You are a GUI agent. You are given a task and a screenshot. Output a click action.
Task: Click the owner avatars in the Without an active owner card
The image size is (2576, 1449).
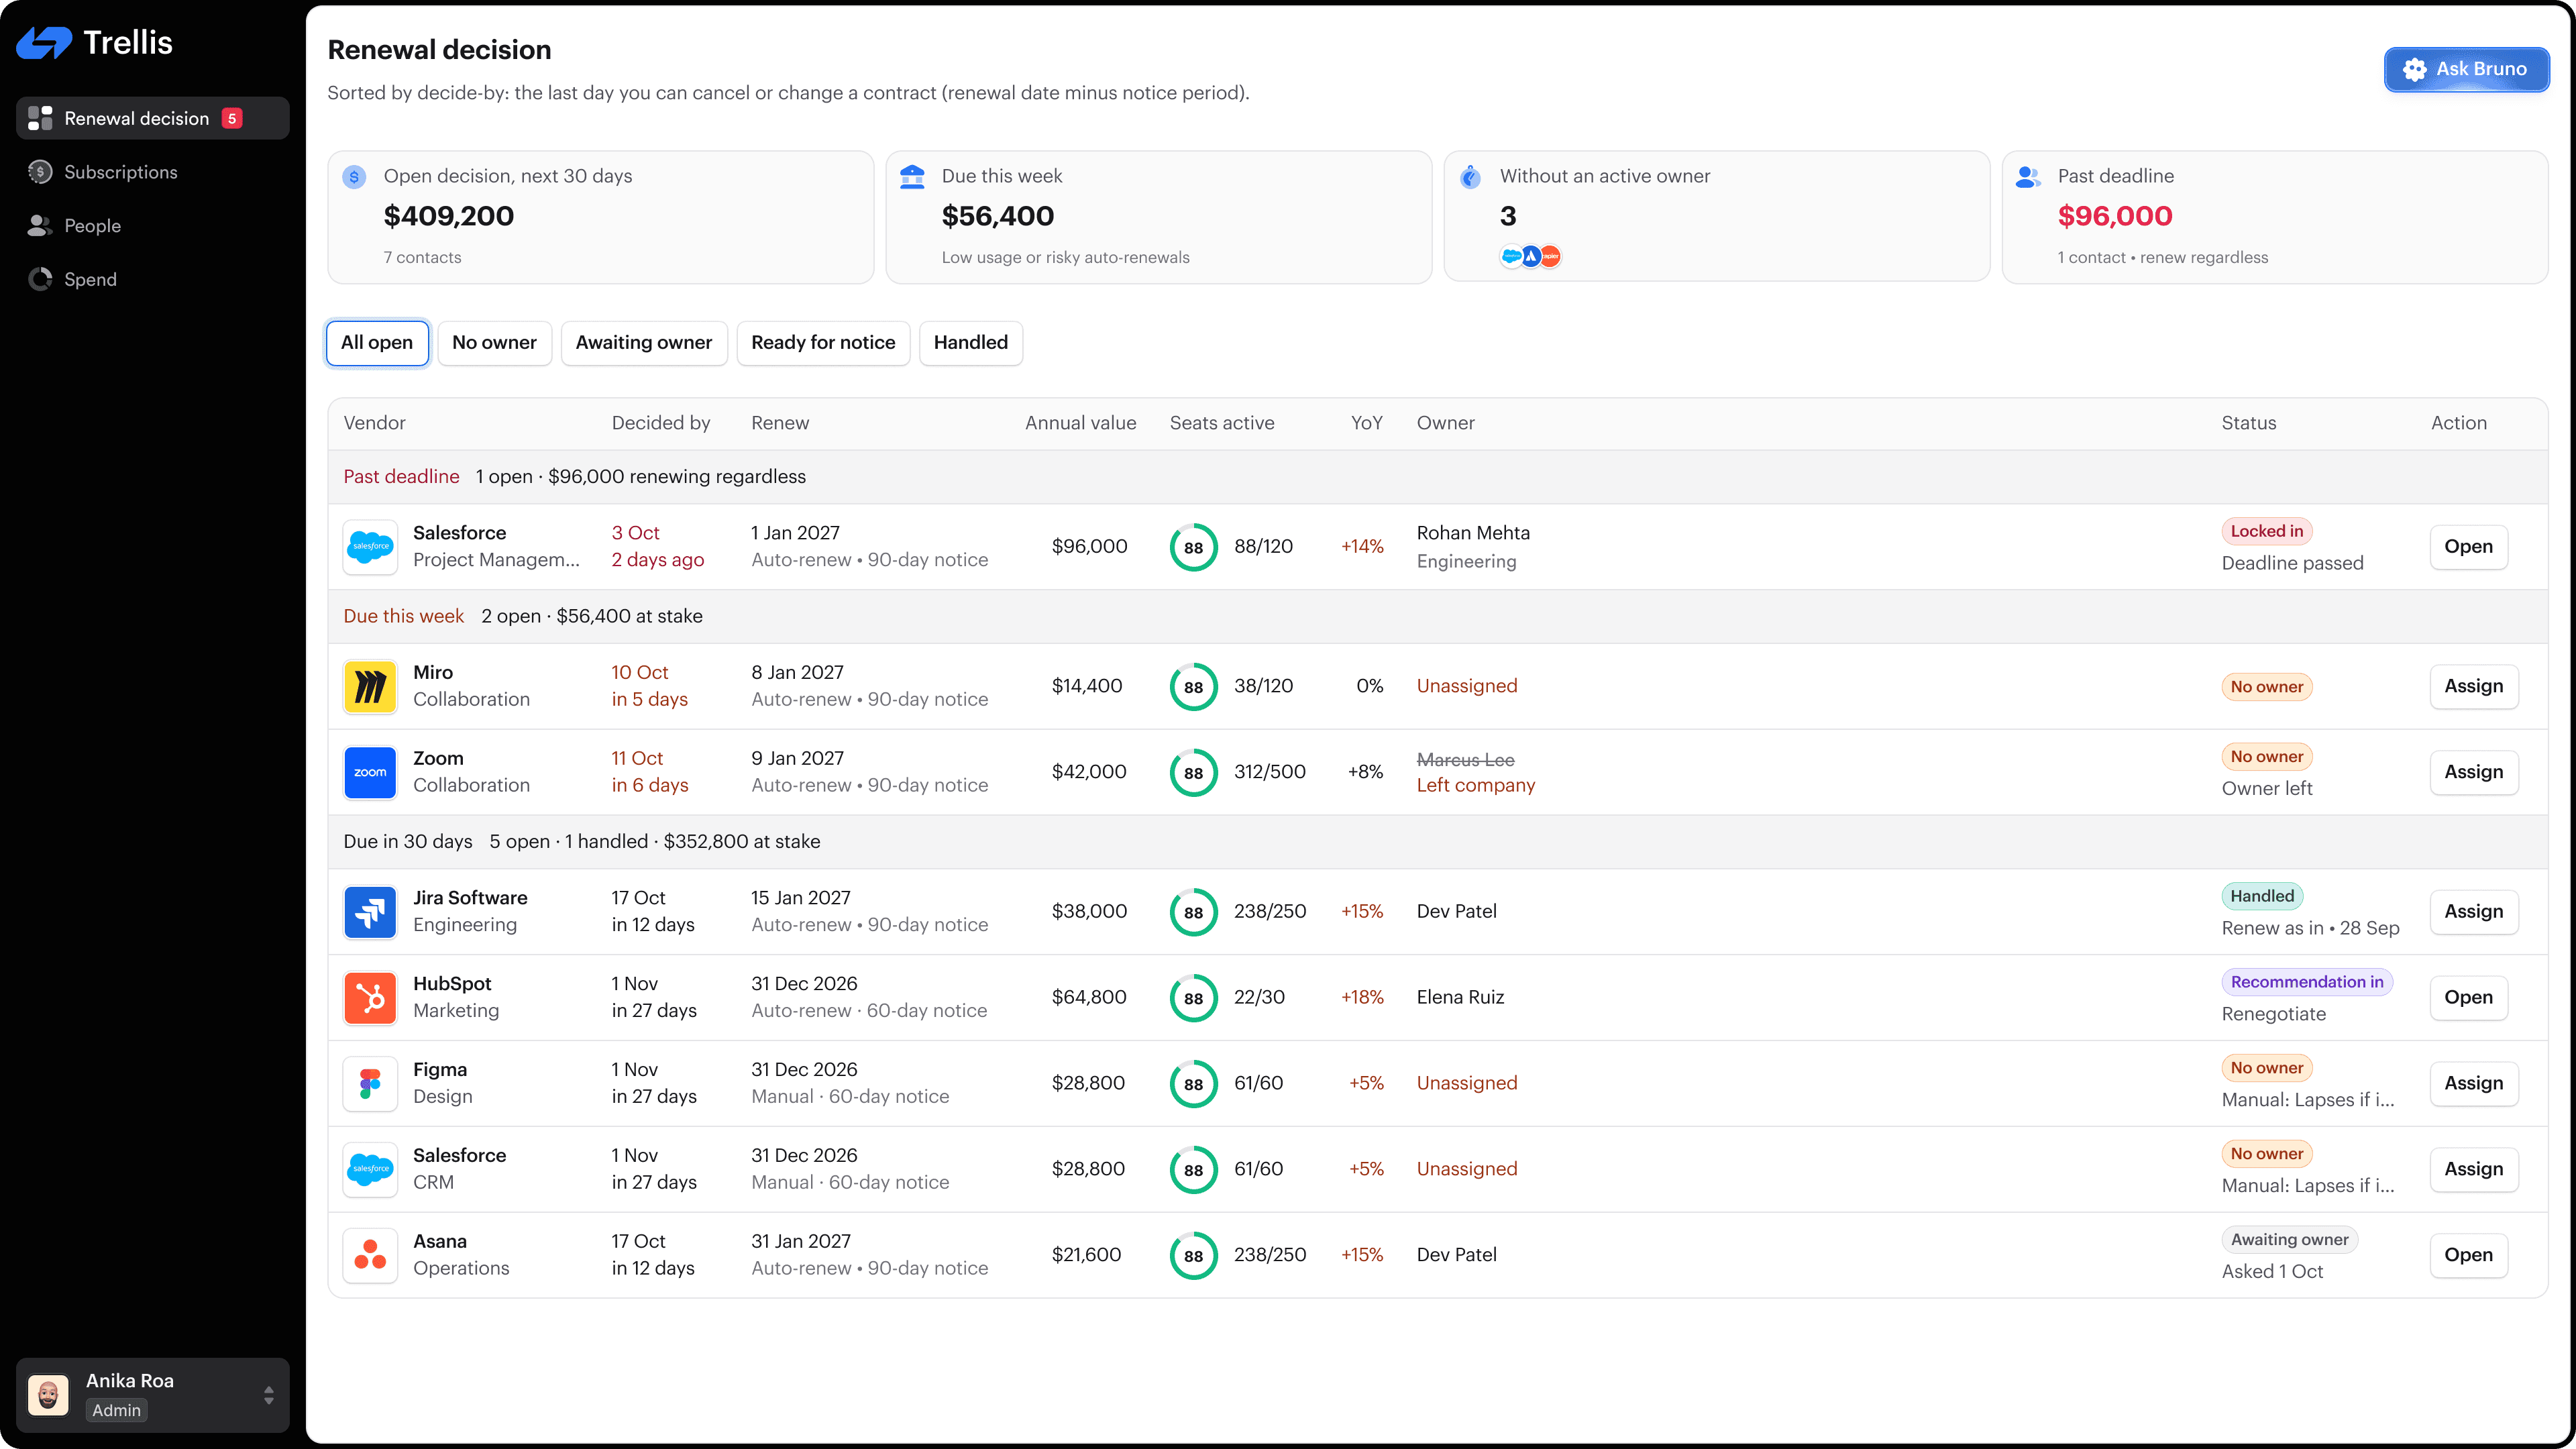[x=1530, y=257]
